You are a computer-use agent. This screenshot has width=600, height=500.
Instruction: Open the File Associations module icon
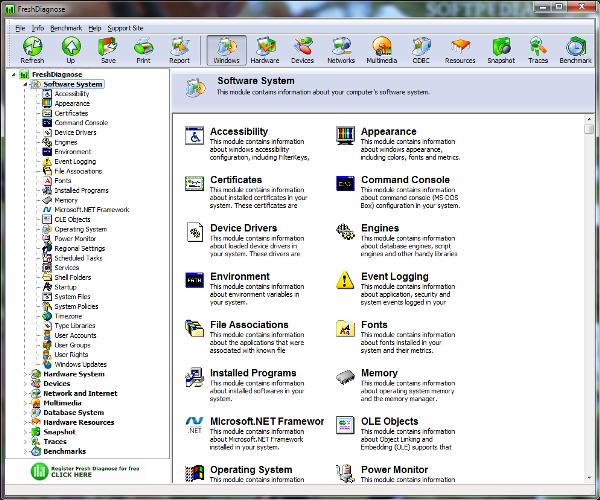[194, 328]
